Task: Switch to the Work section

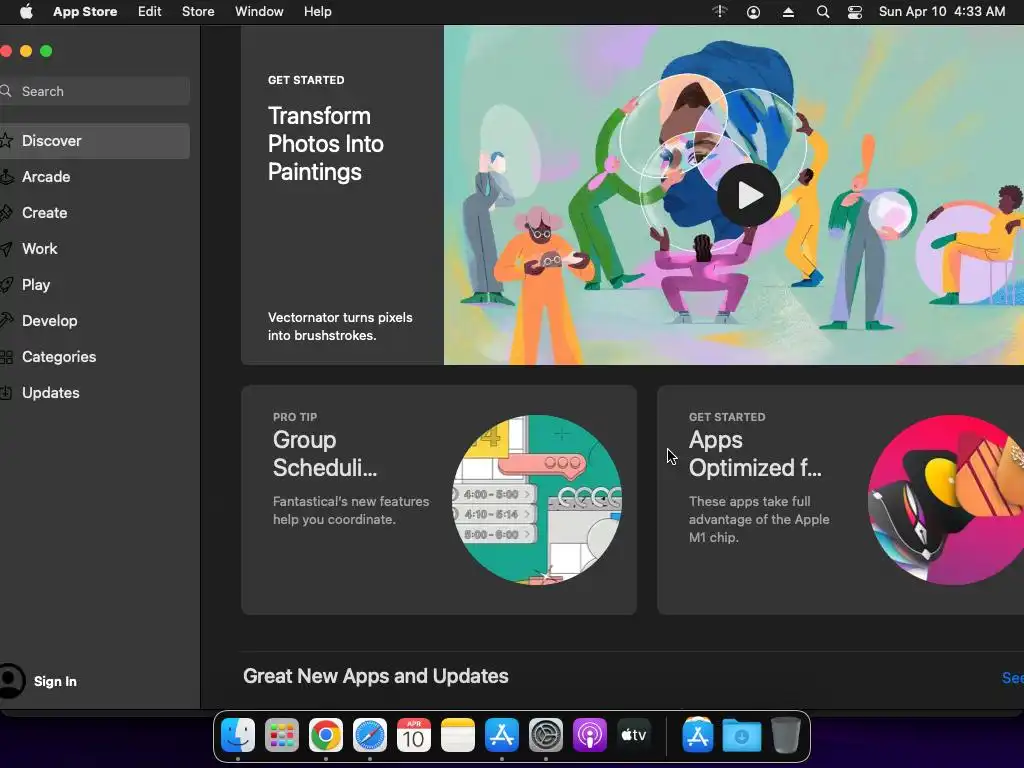Action: (95, 249)
